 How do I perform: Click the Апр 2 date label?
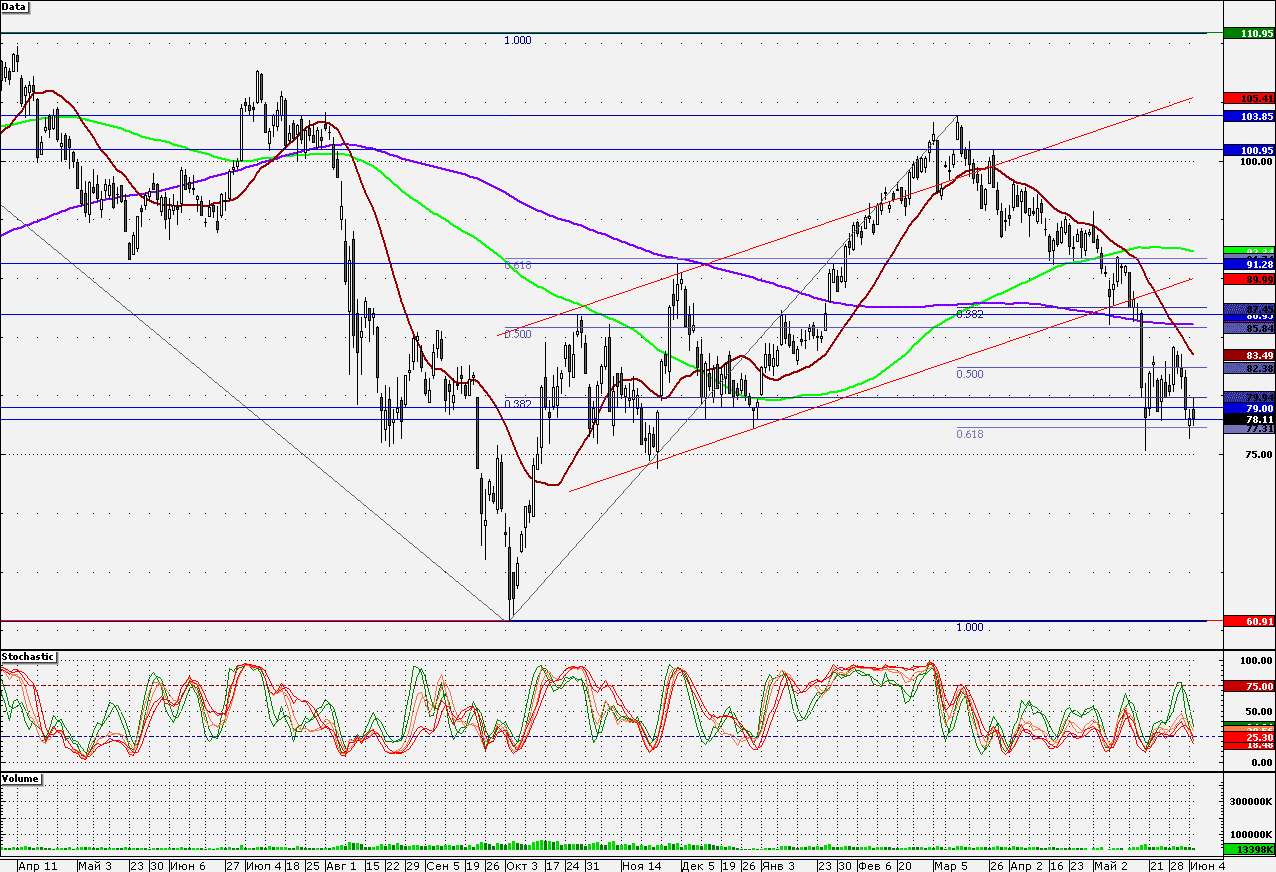(x=1026, y=865)
